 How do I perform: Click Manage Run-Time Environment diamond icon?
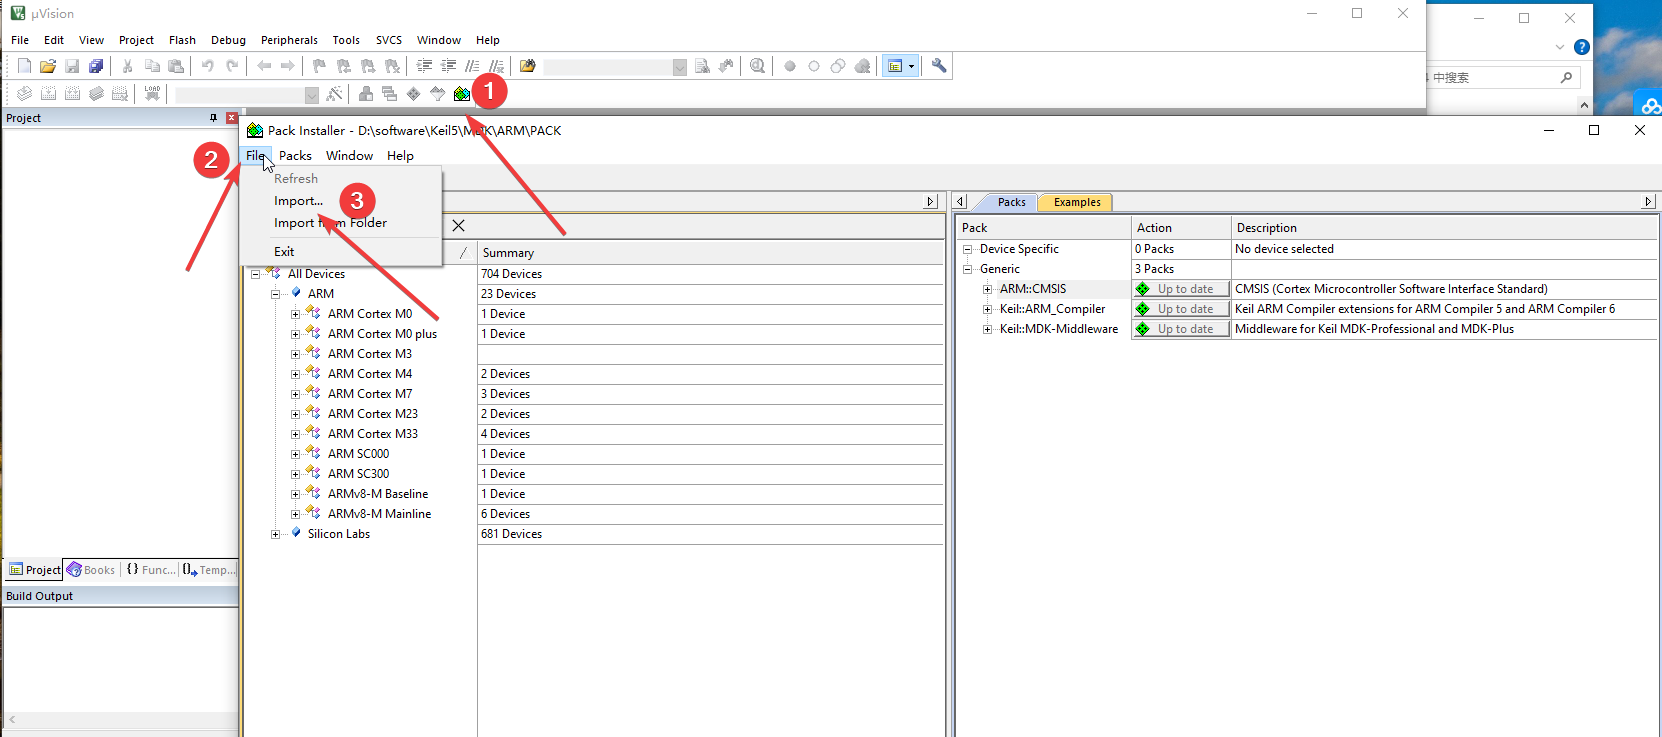tap(413, 94)
